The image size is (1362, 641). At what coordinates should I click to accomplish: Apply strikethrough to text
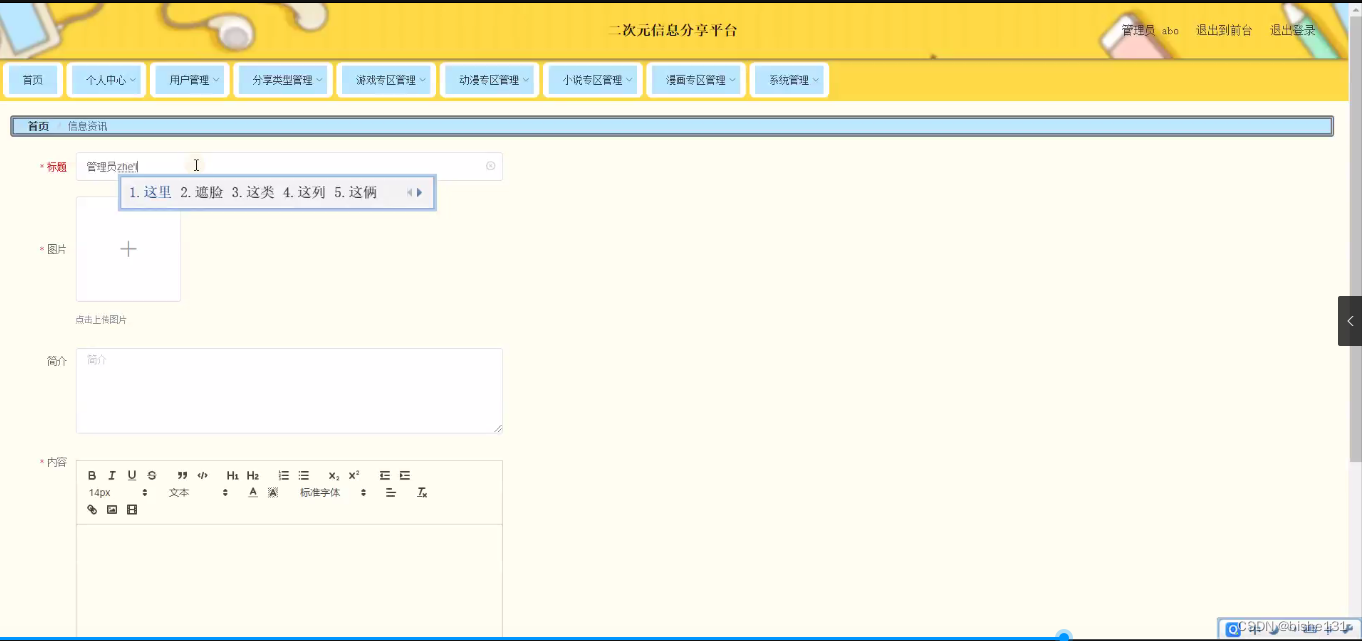coord(152,475)
